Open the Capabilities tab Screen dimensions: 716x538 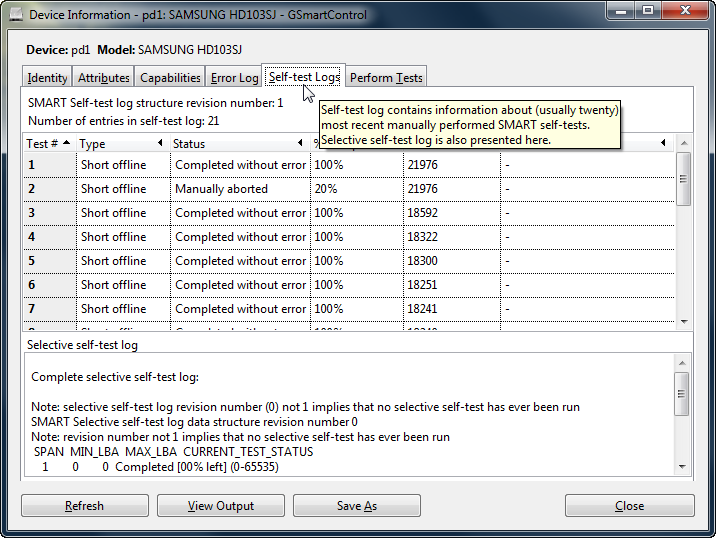(170, 78)
